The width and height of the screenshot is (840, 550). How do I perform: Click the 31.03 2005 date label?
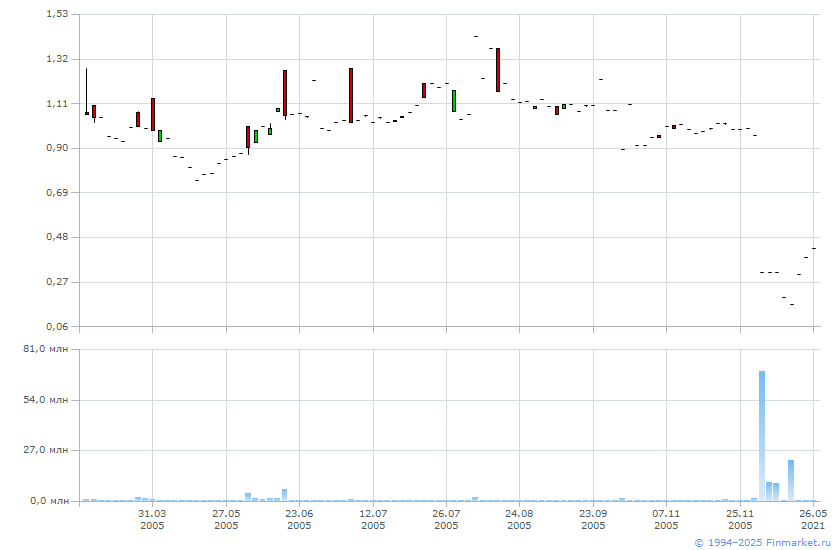(152, 519)
